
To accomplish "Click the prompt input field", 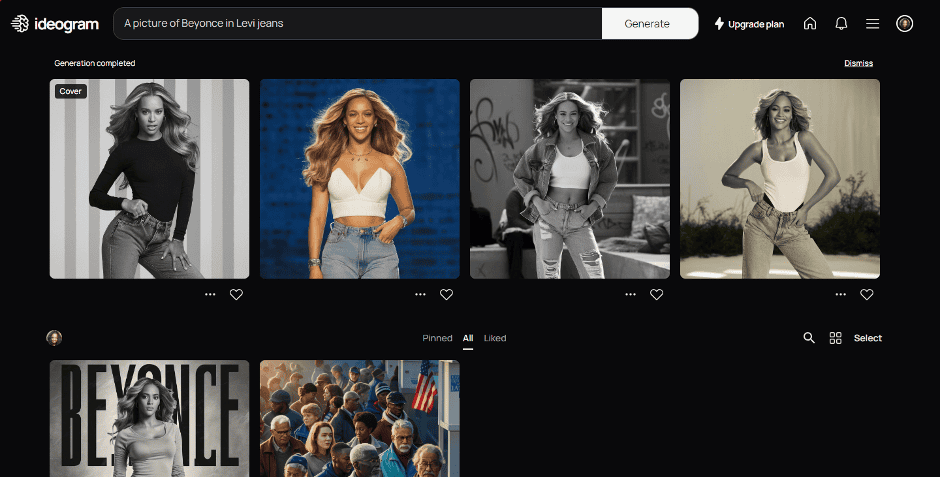I will 358,23.
